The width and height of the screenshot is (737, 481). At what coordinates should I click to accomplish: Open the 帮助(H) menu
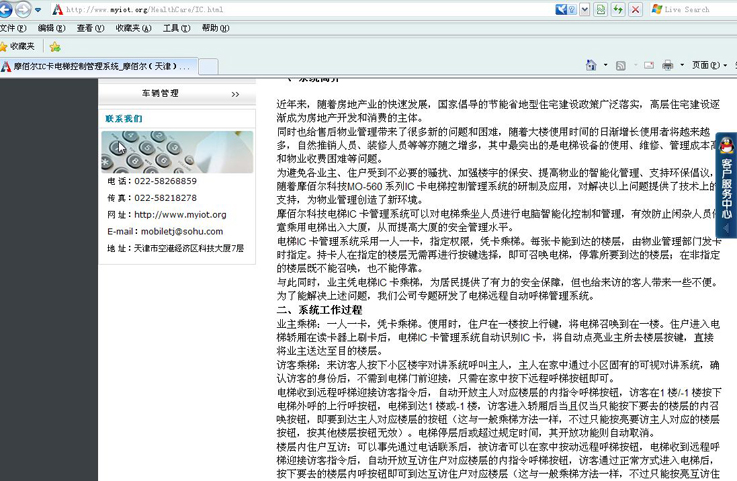point(215,28)
